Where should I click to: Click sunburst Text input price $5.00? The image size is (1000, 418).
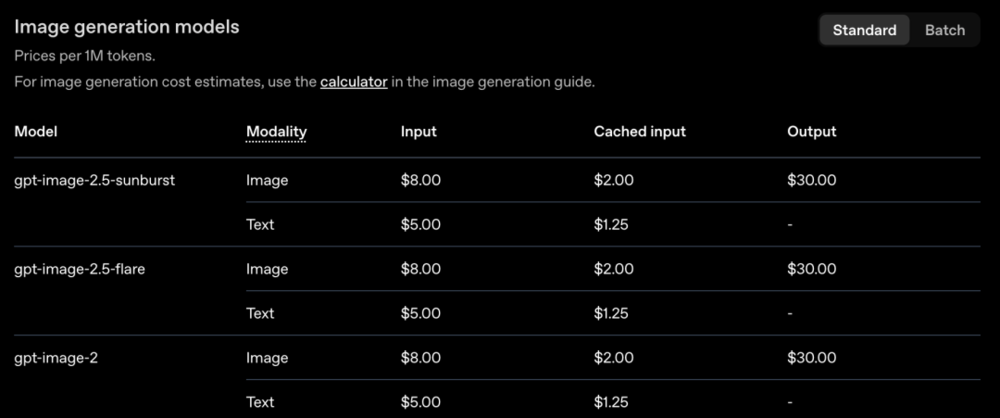point(420,224)
